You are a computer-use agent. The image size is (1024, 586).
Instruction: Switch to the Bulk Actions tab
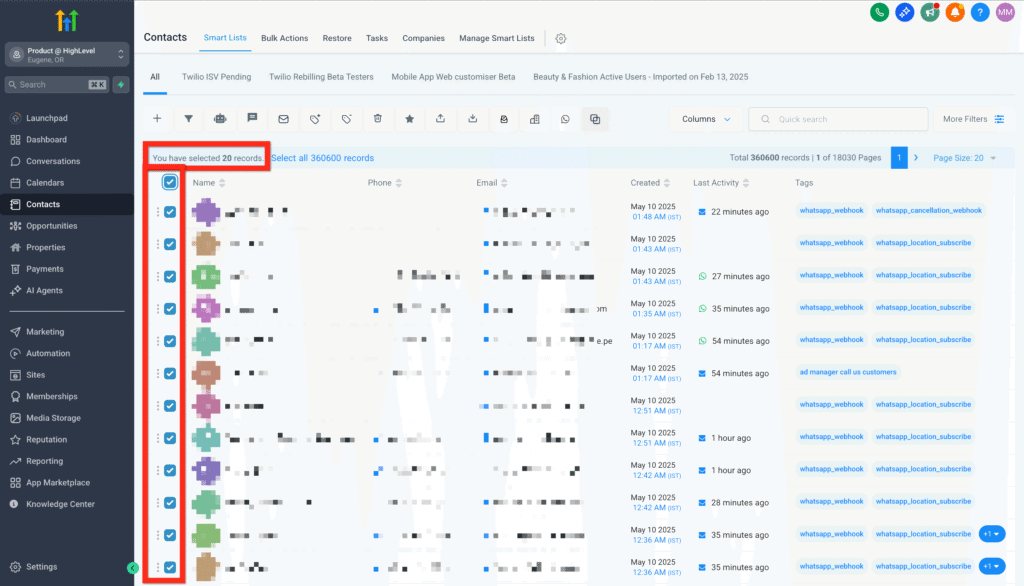click(284, 38)
